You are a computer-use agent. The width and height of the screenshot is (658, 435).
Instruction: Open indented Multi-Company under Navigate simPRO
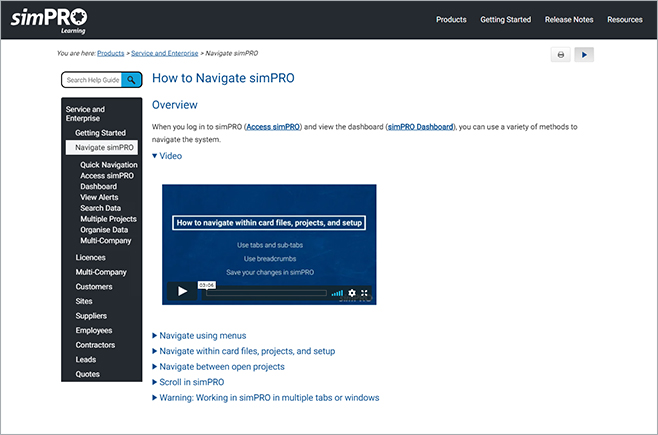coord(106,241)
